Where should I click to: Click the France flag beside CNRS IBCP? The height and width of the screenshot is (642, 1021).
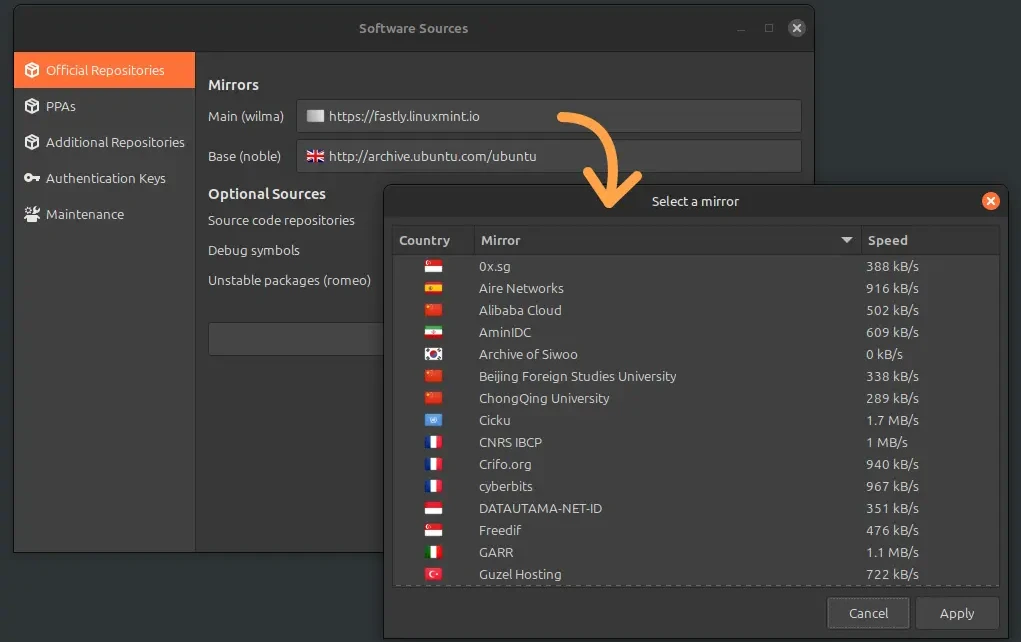433,443
